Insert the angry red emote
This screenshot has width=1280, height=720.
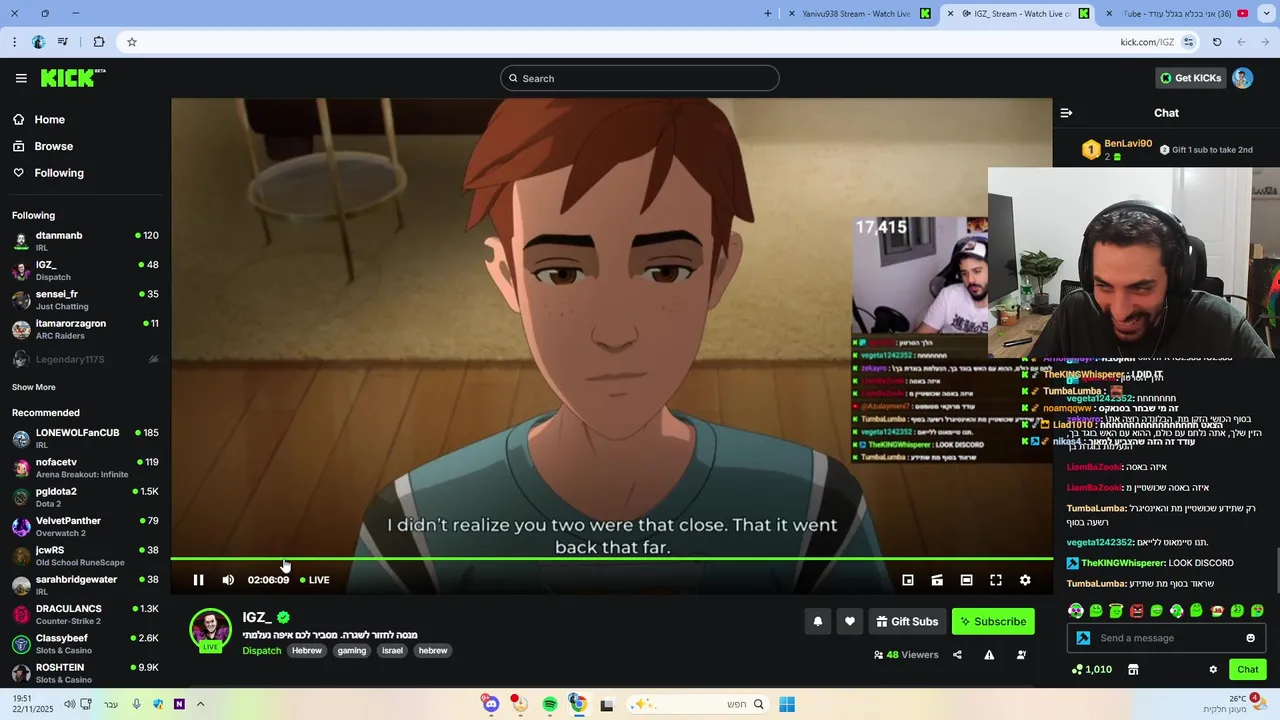click(1136, 610)
